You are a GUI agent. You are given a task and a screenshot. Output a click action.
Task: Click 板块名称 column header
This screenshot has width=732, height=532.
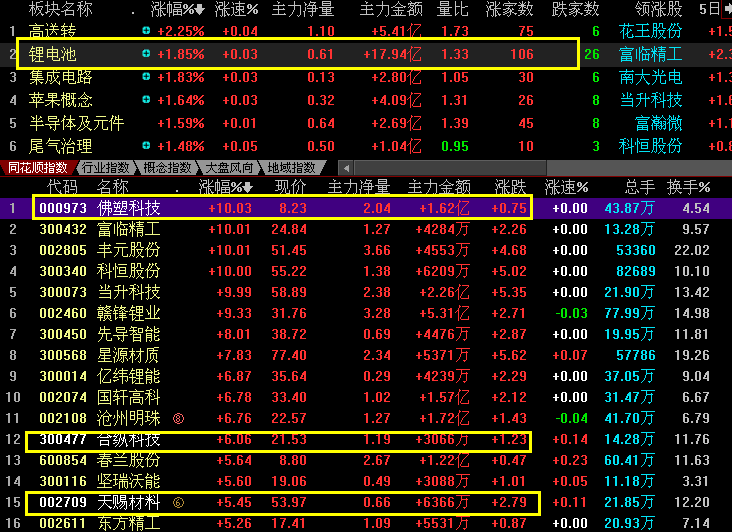click(61, 9)
